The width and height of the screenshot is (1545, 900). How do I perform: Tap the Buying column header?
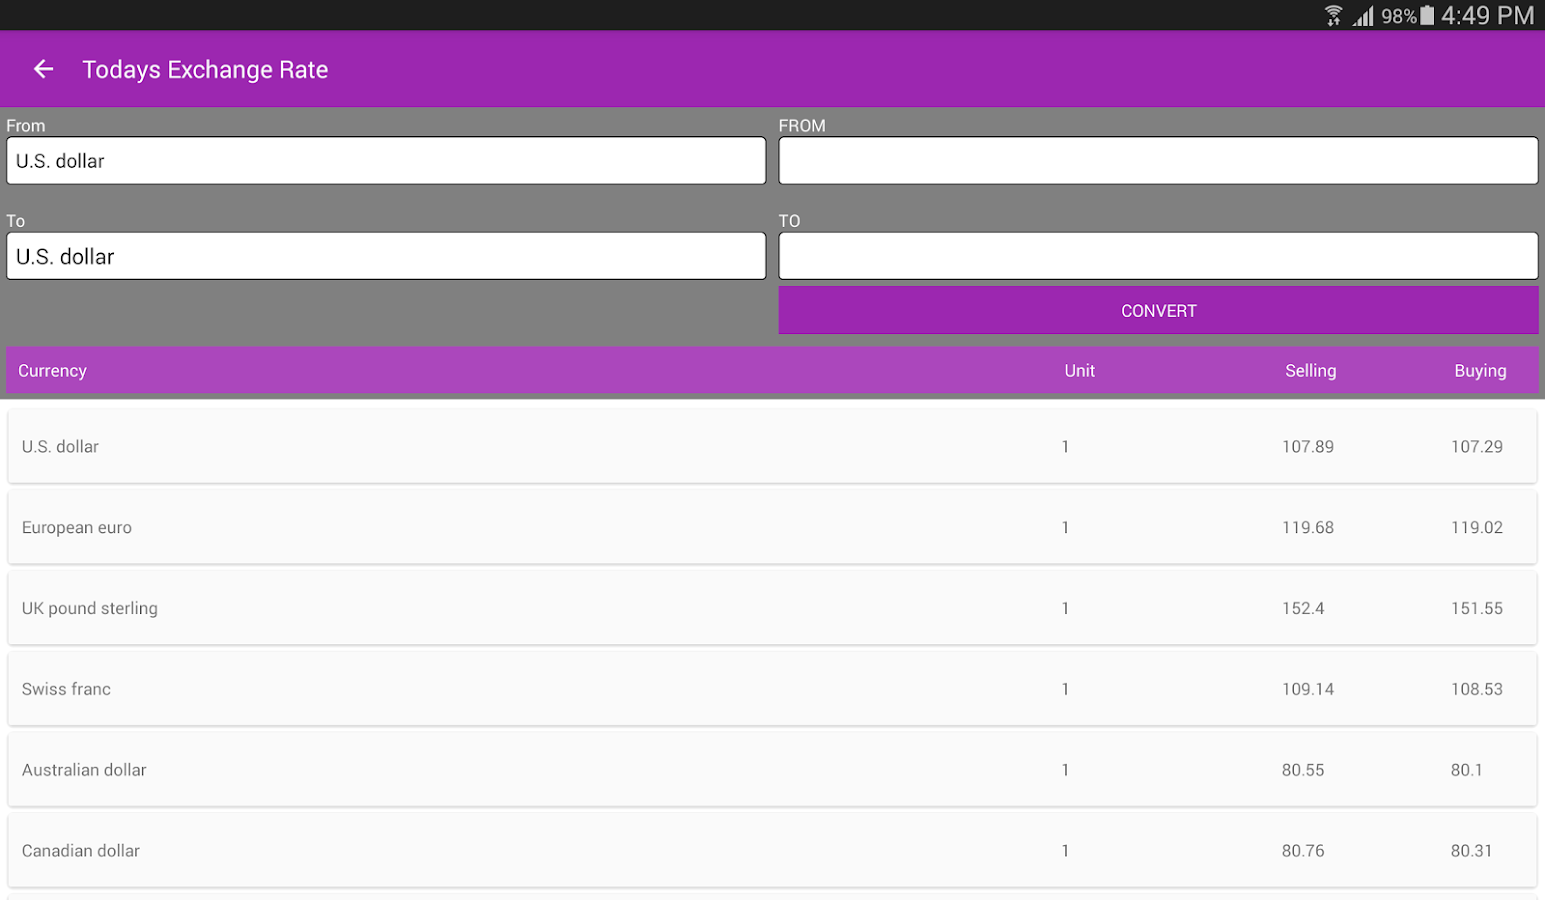[x=1480, y=371]
